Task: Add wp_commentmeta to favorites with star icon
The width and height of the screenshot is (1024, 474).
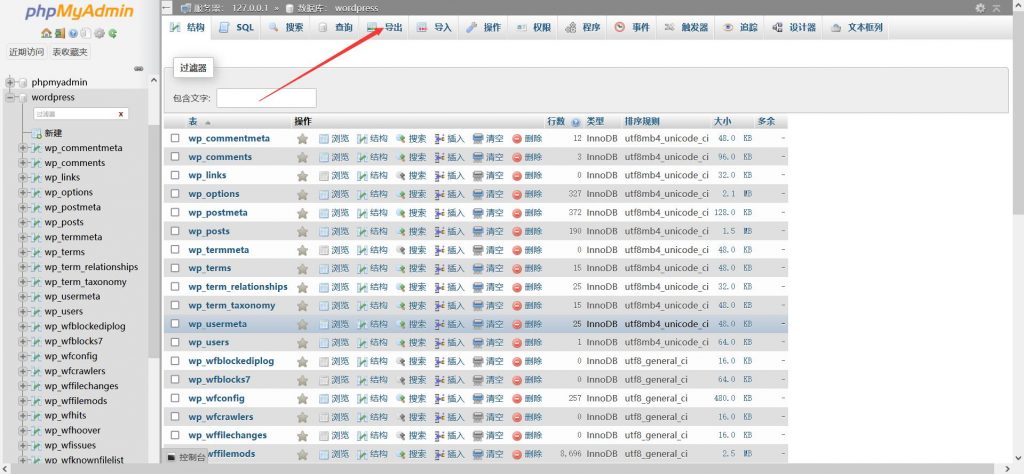Action: point(302,139)
